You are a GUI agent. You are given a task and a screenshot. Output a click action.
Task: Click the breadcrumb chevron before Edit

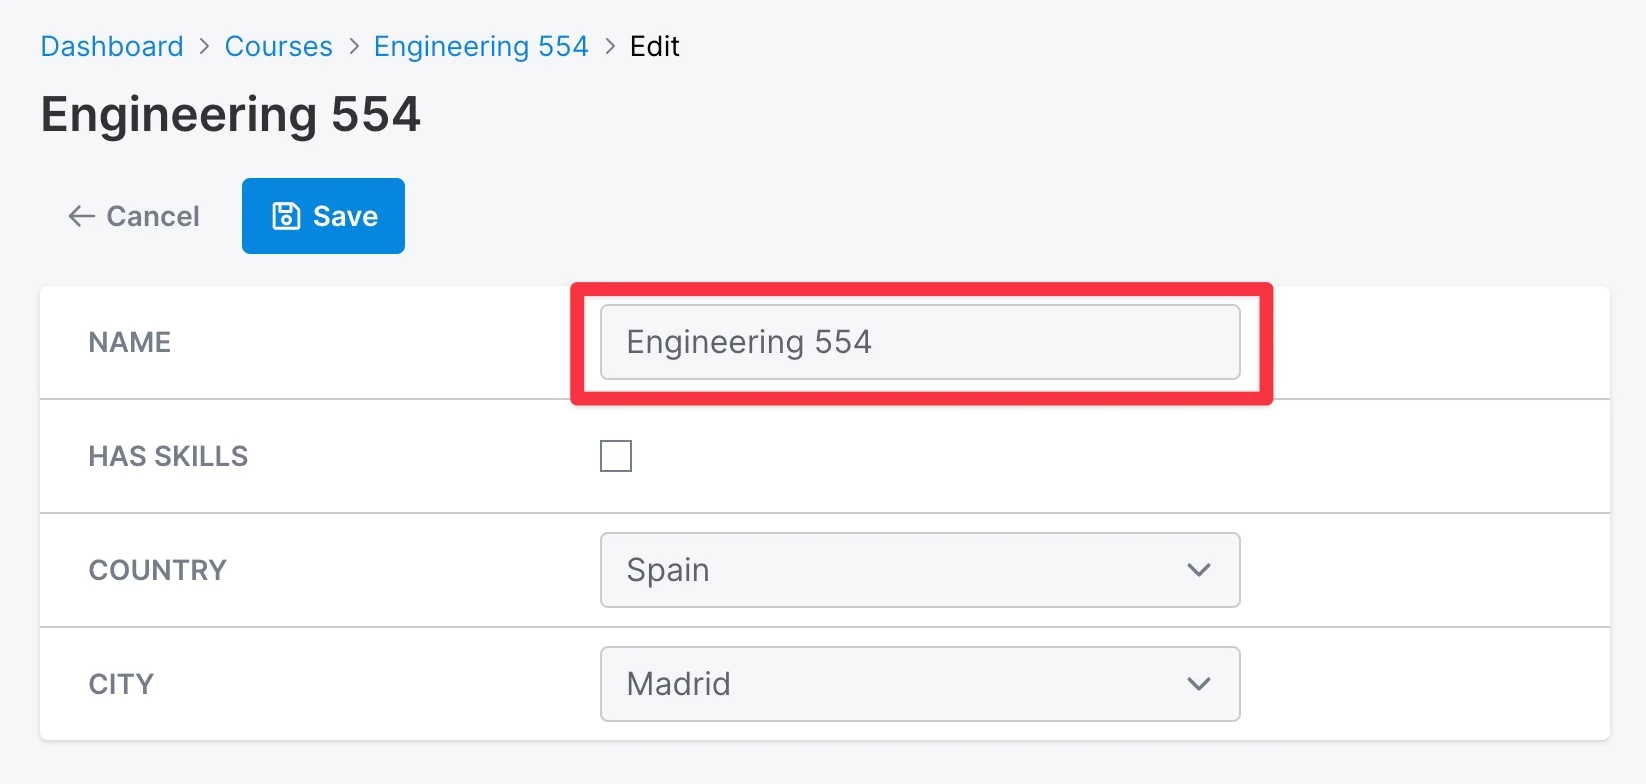pyautogui.click(x=610, y=47)
